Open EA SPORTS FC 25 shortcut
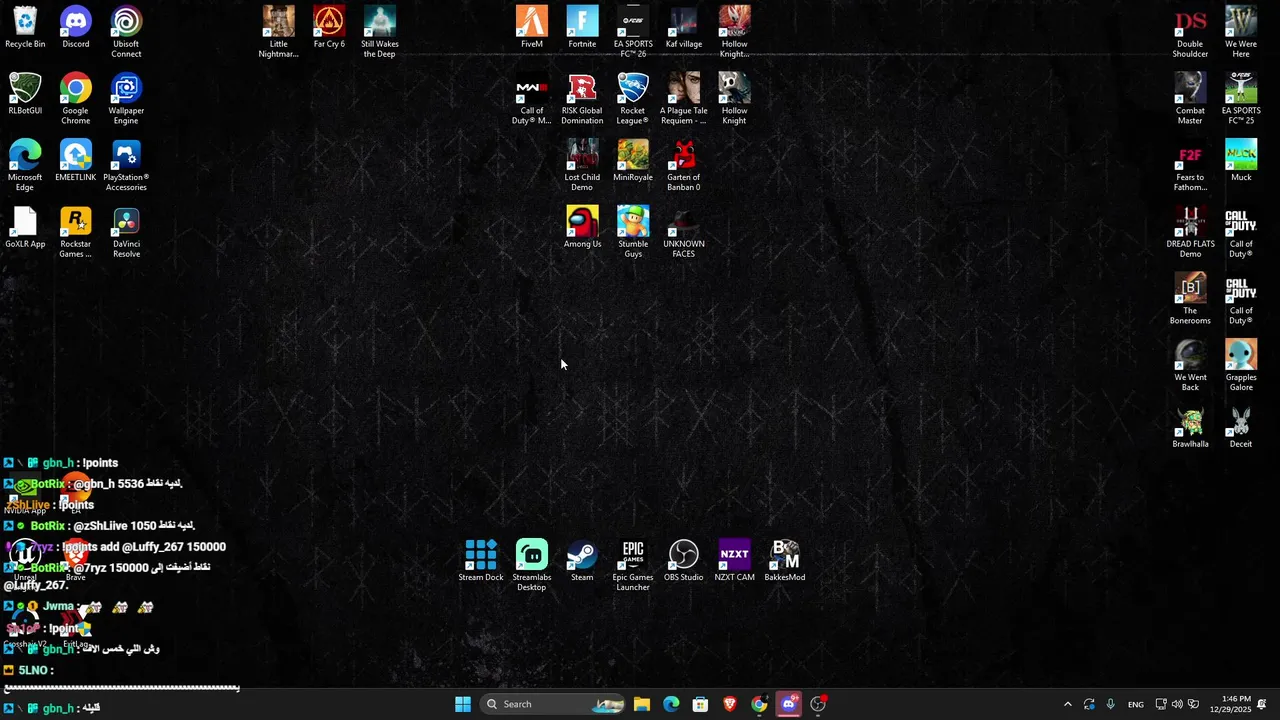Viewport: 1280px width, 720px height. [x=1241, y=98]
